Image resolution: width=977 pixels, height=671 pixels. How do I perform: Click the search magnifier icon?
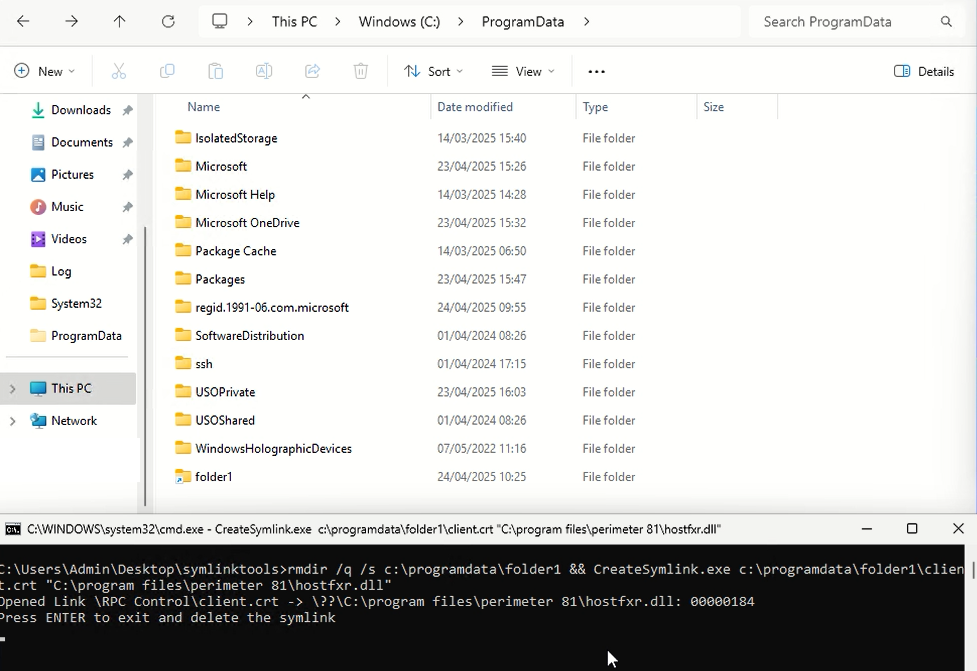tap(946, 22)
